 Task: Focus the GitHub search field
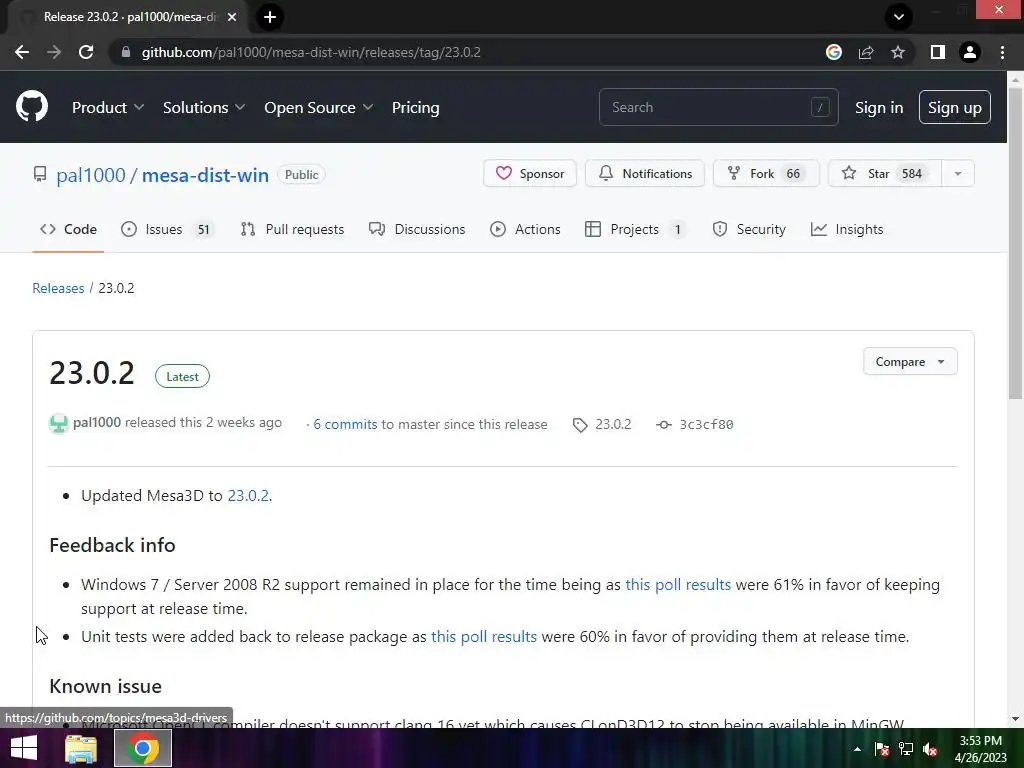click(x=718, y=107)
